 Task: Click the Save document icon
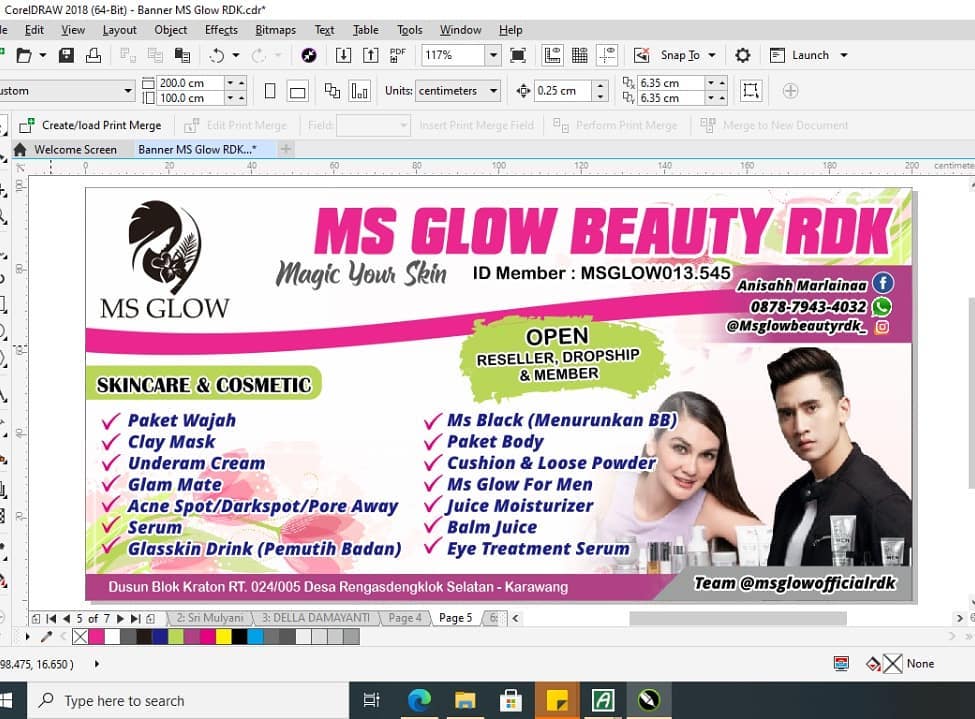66,55
